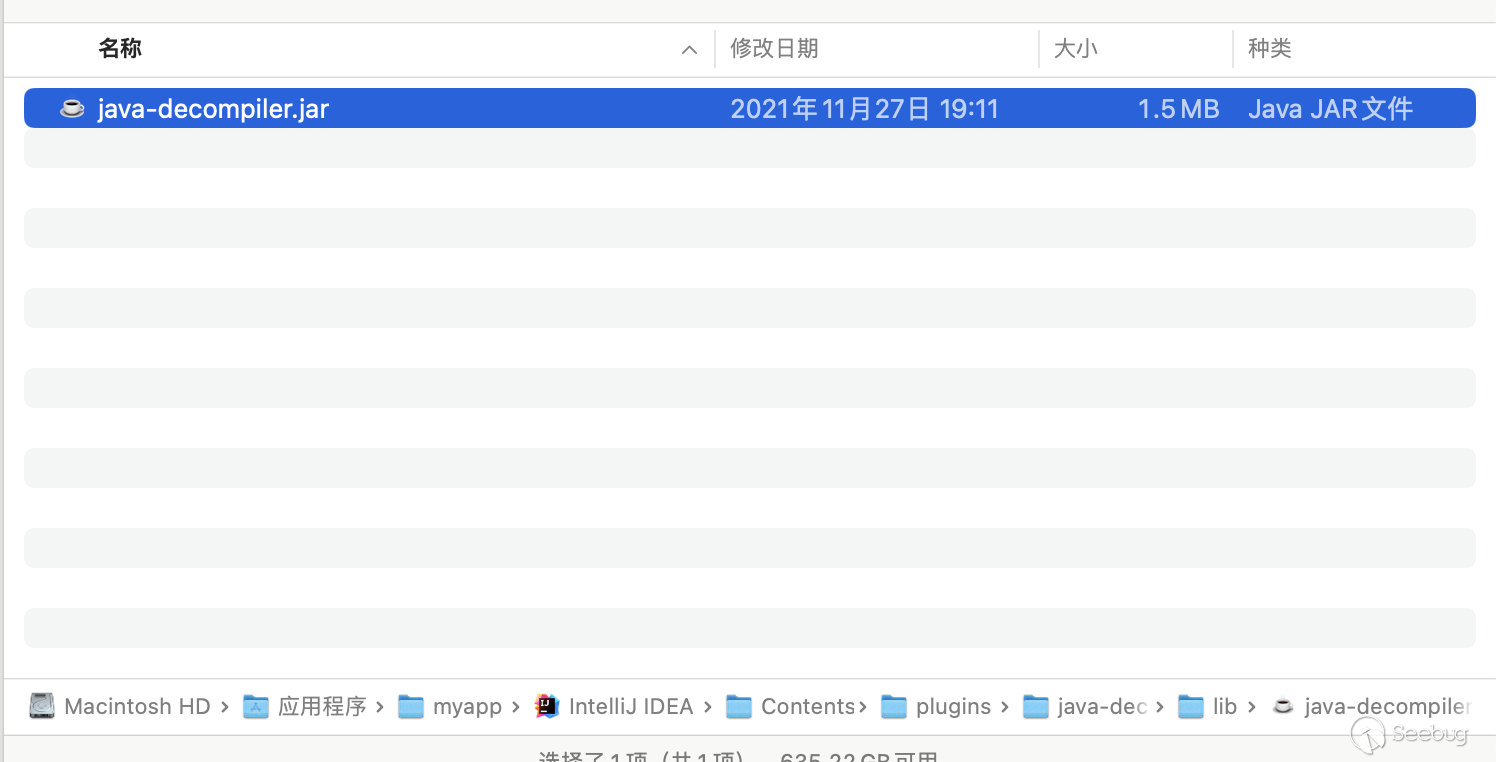Sort files by 种类 column
1496x762 pixels.
point(1270,48)
